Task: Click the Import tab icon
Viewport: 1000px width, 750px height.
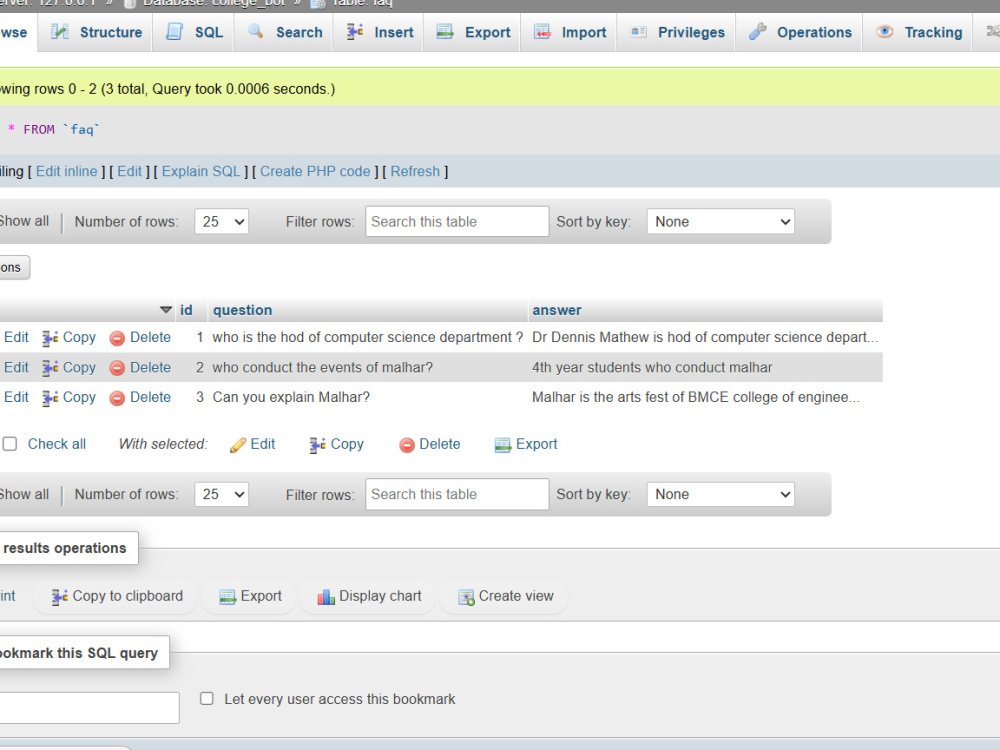Action: point(542,31)
